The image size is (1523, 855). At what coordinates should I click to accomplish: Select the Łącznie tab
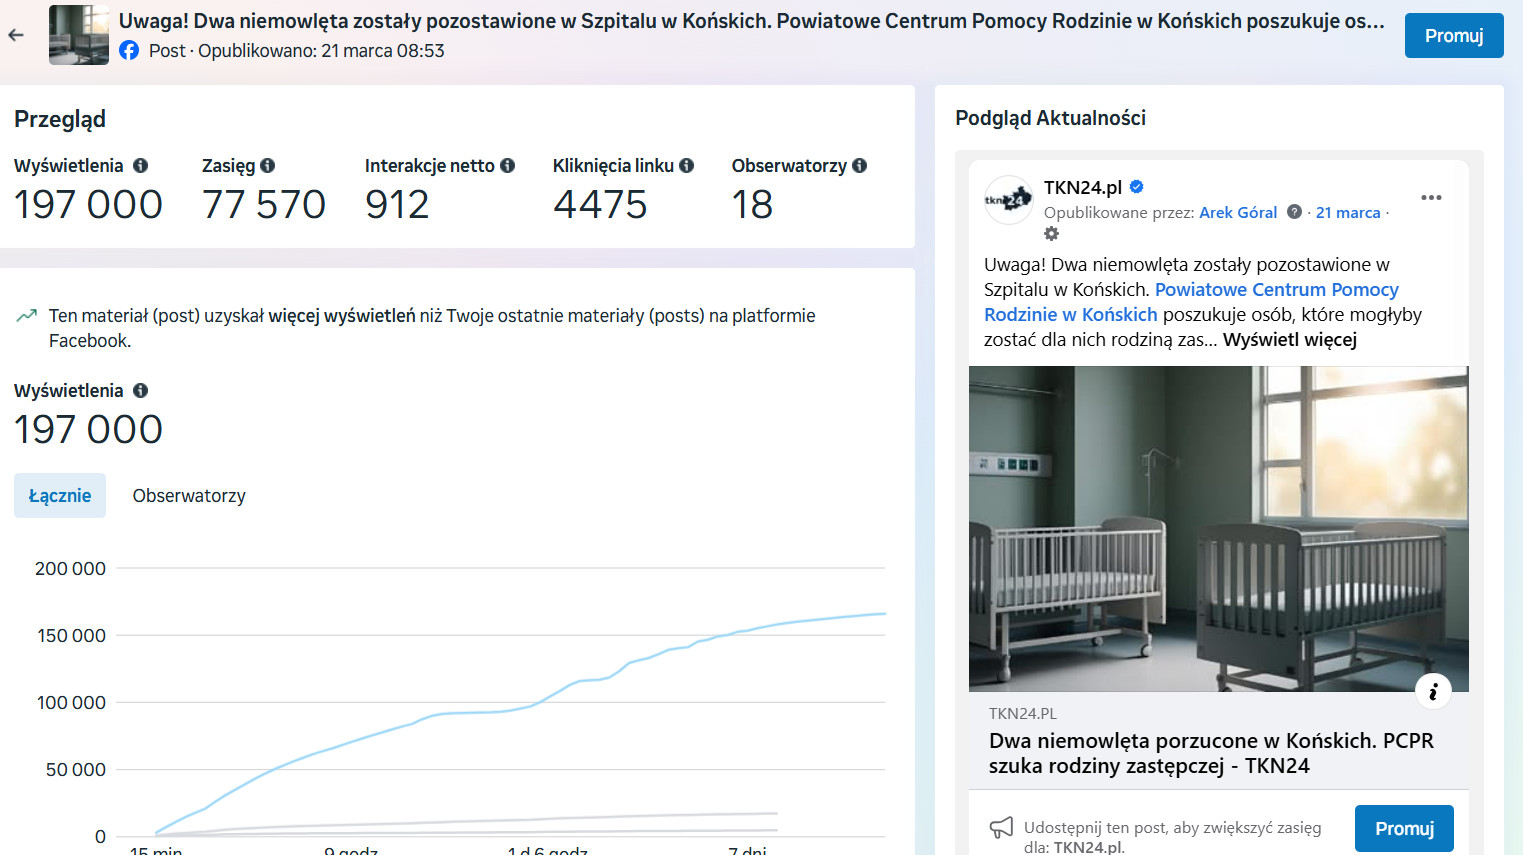point(60,496)
